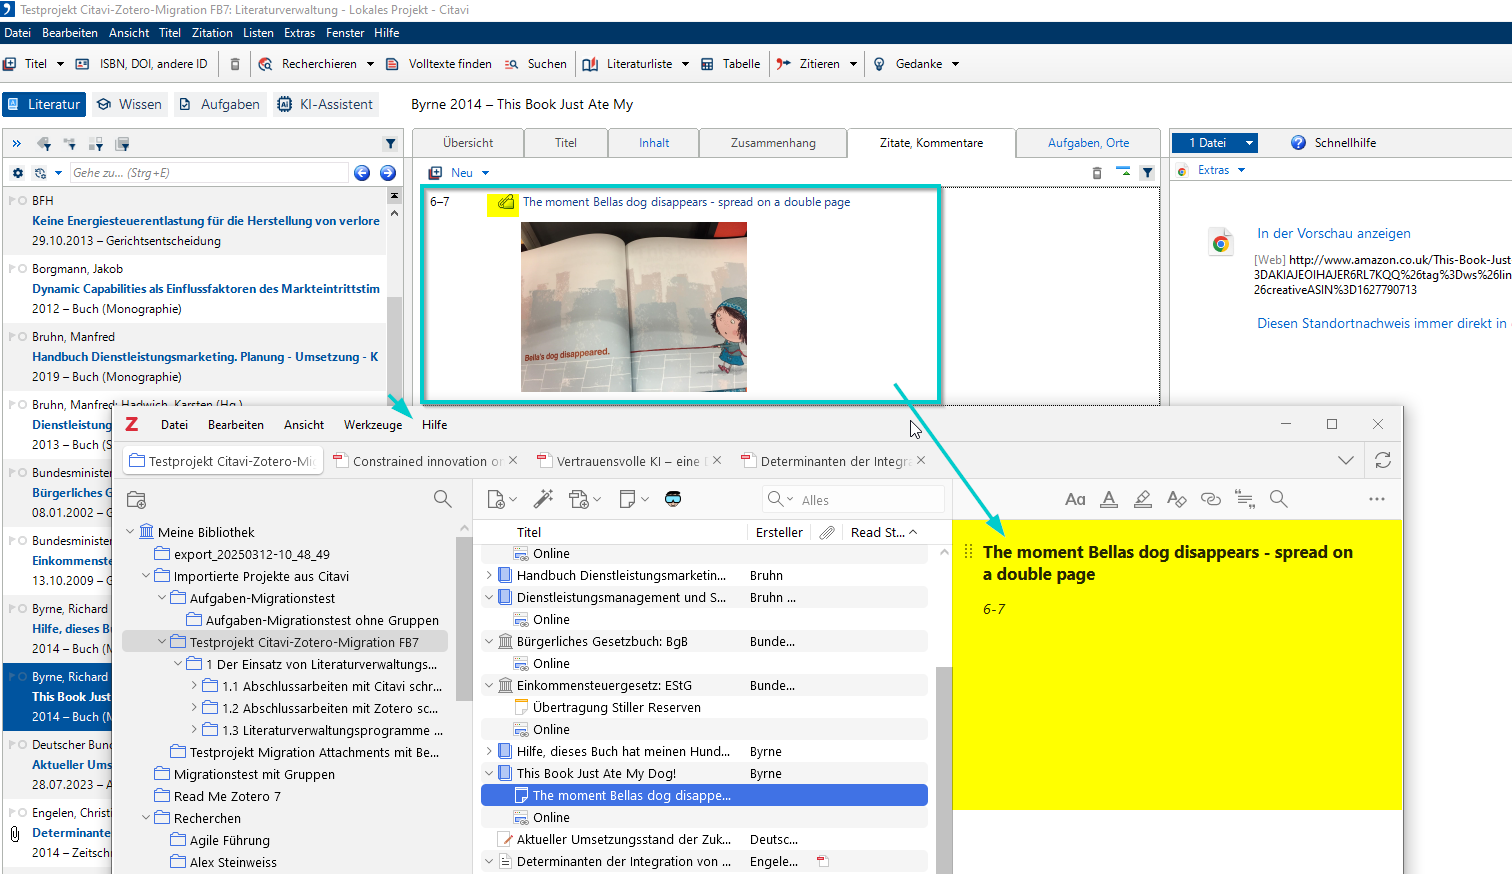The image size is (1512, 874).
Task: Click the In der Vorschau anzeigen link
Action: 1334,233
